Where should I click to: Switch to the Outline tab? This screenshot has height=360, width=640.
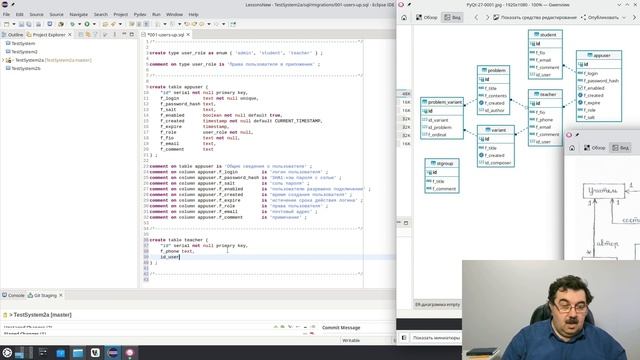[x=12, y=35]
